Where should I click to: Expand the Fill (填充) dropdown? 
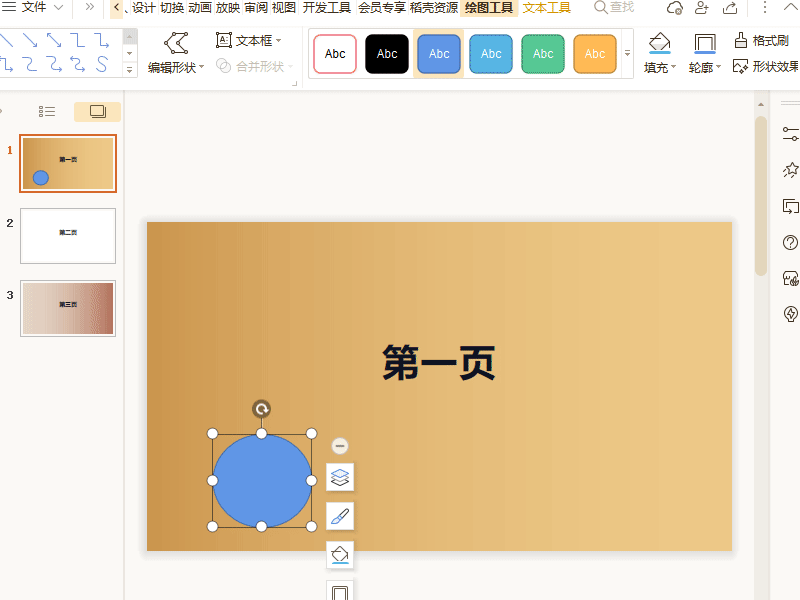coord(660,68)
